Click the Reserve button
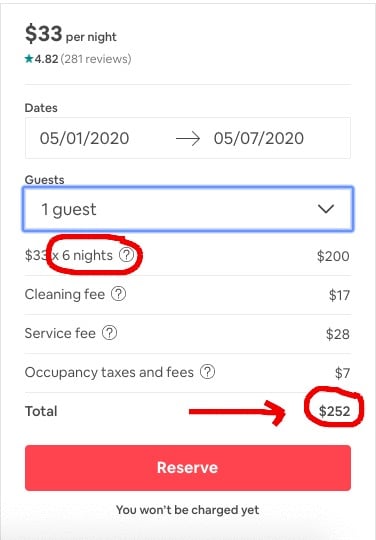Image resolution: width=376 pixels, height=540 pixels. click(x=188, y=468)
